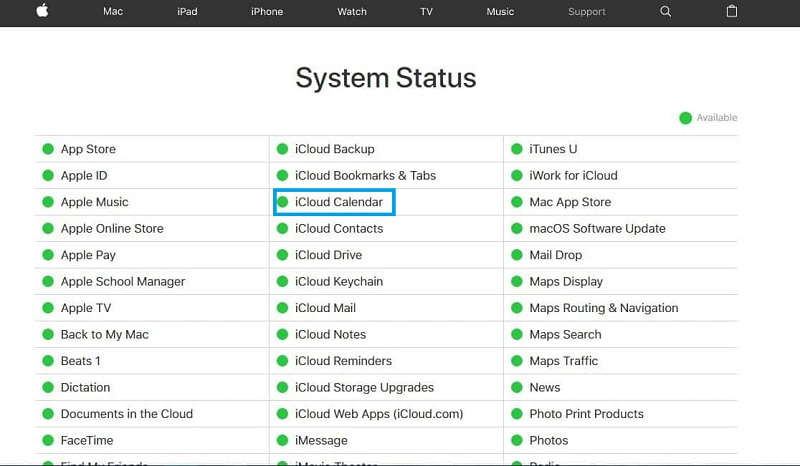Click the Documents in the Cloud text
Image resolution: width=800 pixels, height=466 pixels.
[127, 414]
